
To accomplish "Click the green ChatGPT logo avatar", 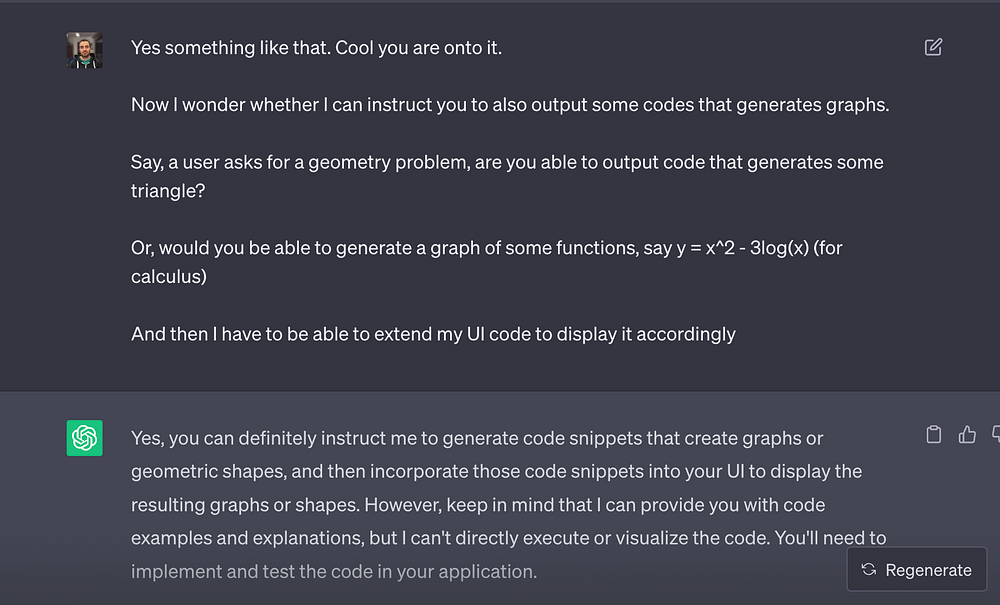I will (85, 438).
